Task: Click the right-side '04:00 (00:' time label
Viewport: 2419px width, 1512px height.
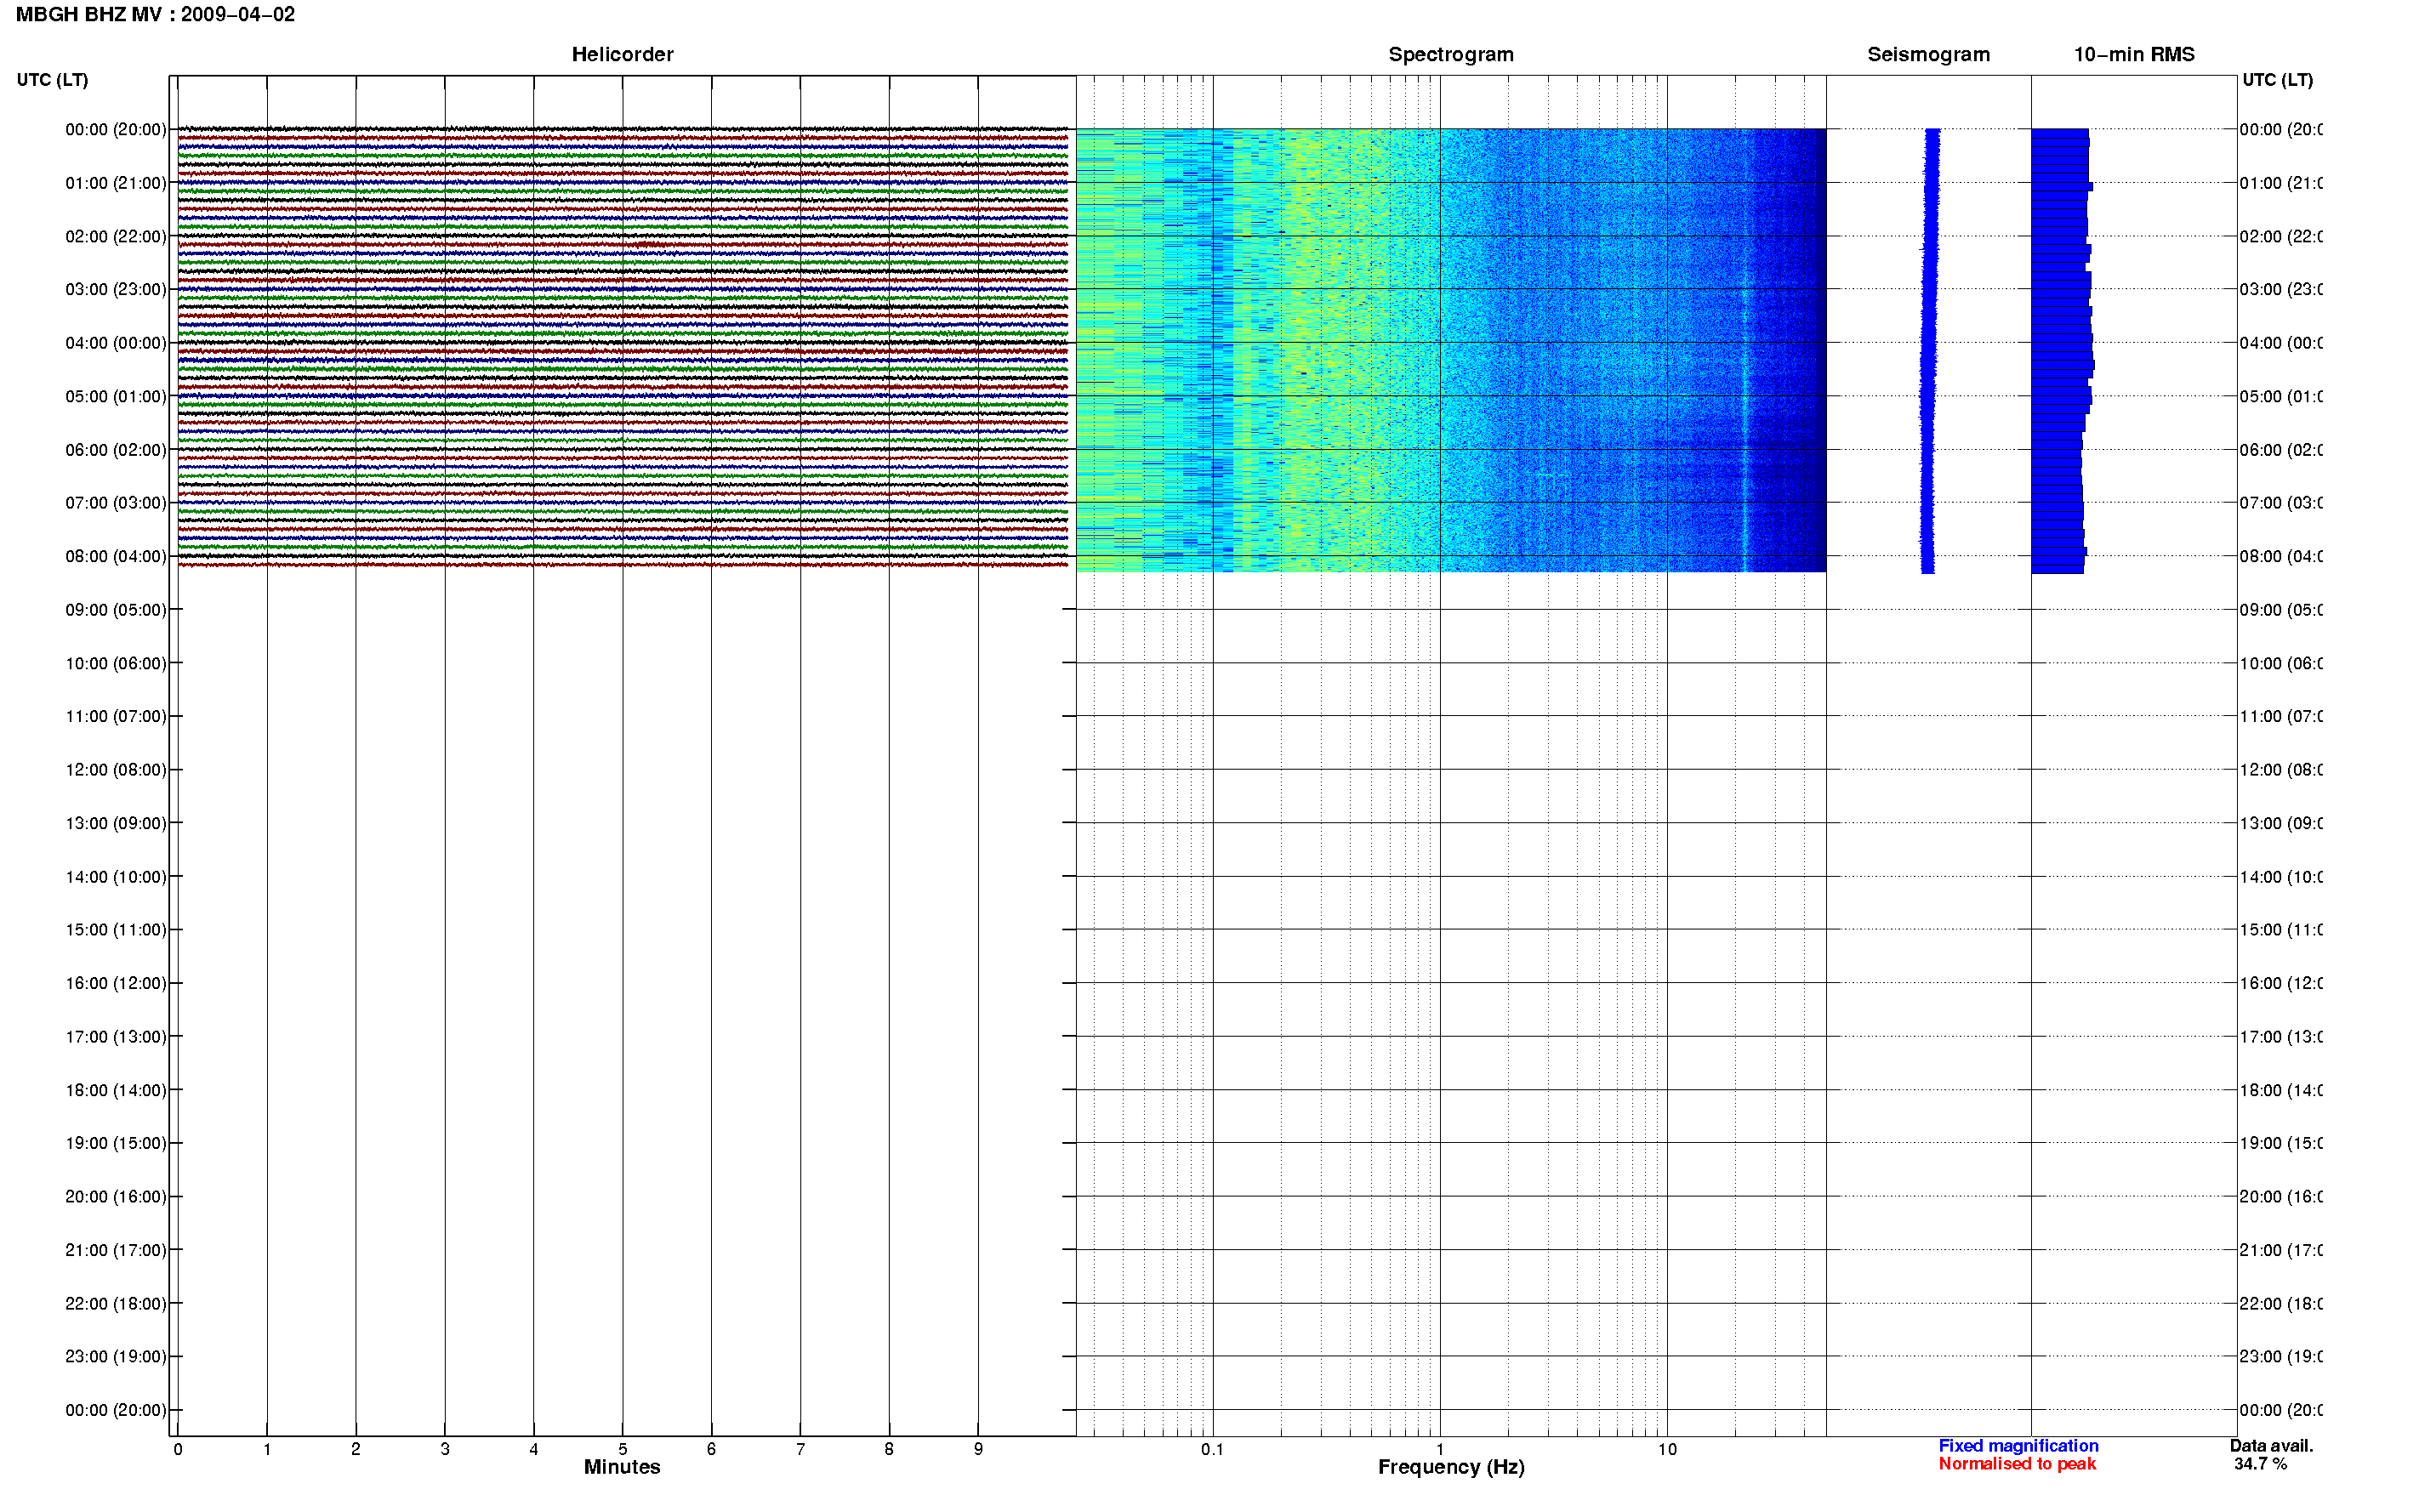Action: pos(2281,343)
